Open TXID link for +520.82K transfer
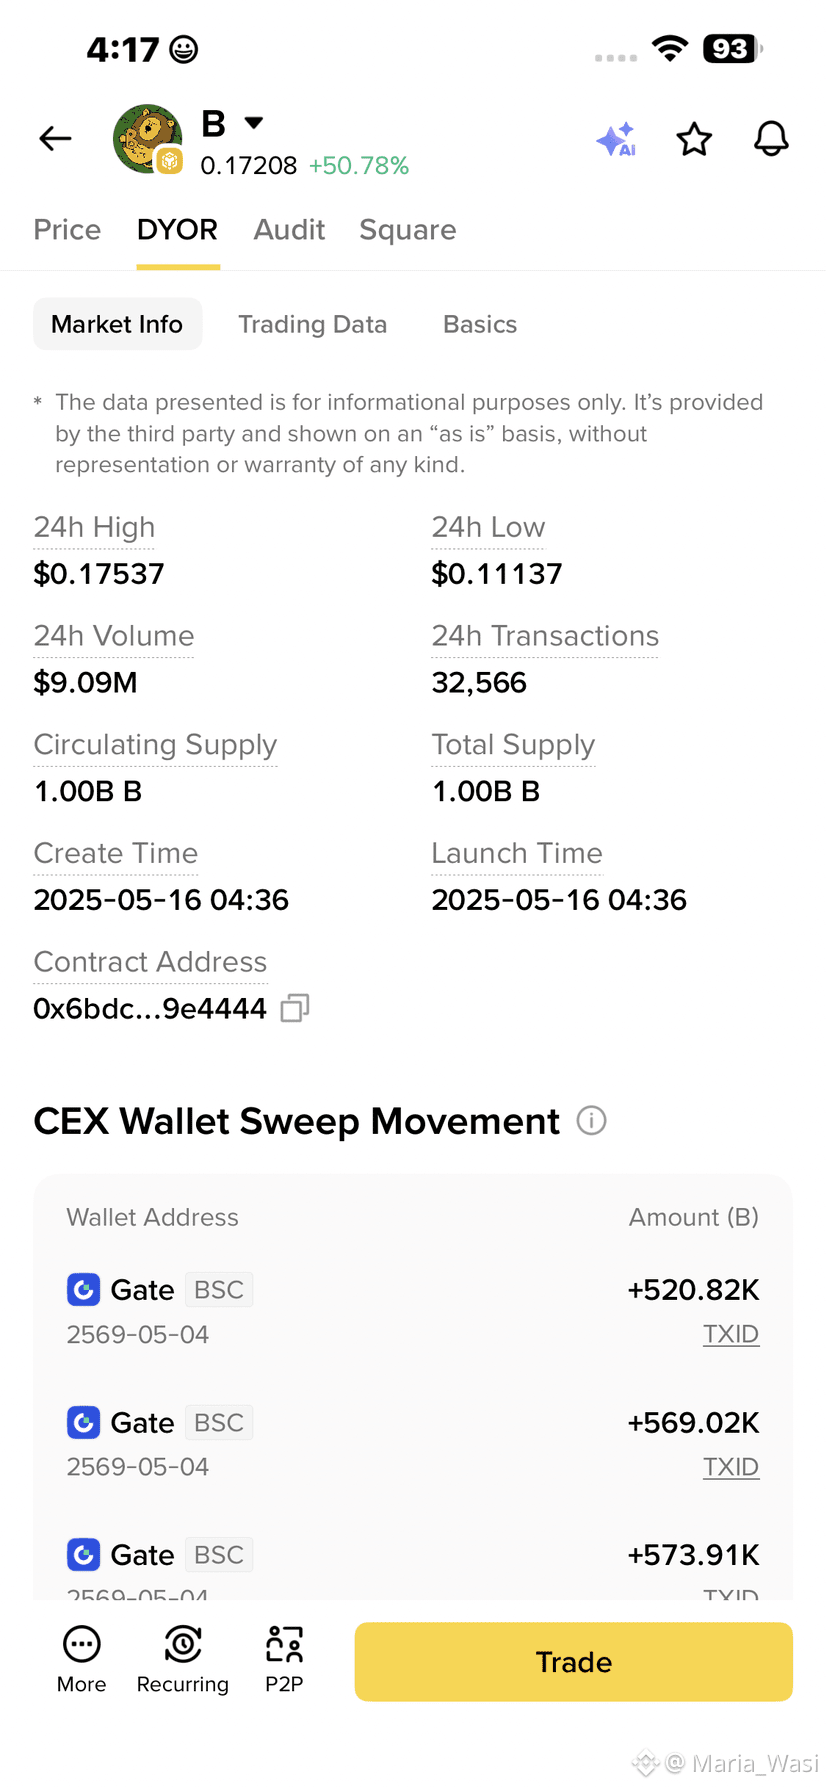 point(731,1334)
